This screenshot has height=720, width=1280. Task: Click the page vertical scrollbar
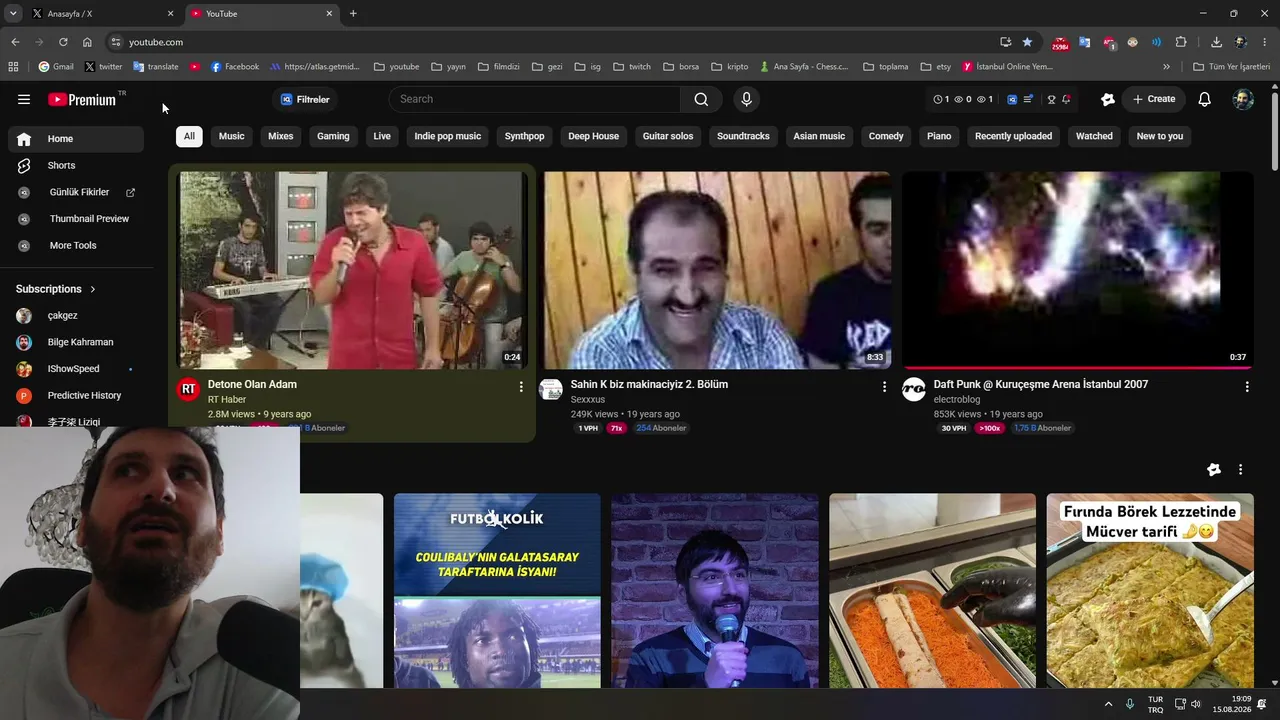[x=1274, y=130]
